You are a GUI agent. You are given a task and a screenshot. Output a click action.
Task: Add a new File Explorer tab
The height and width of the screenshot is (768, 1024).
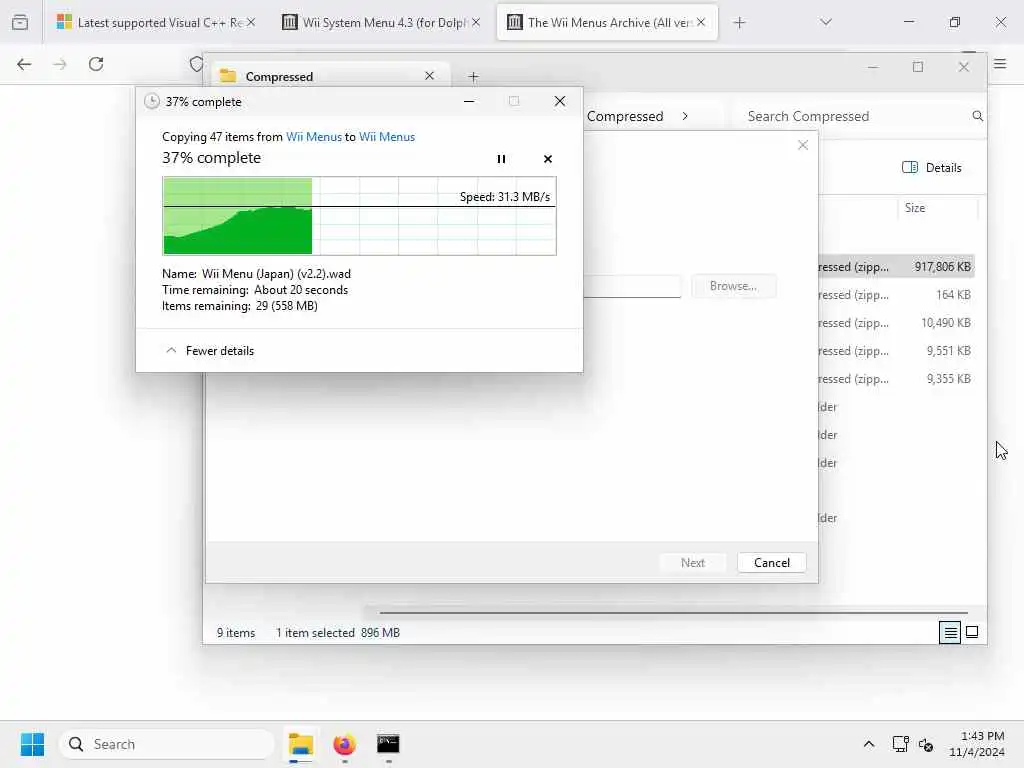pos(473,77)
